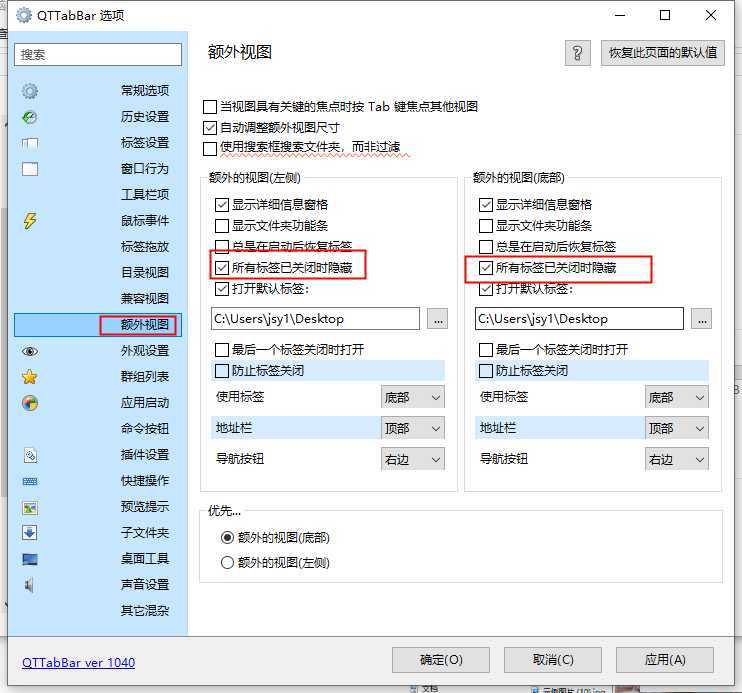Open 标签拖放 settings page
Image resolution: width=742 pixels, height=693 pixels.
click(x=98, y=247)
